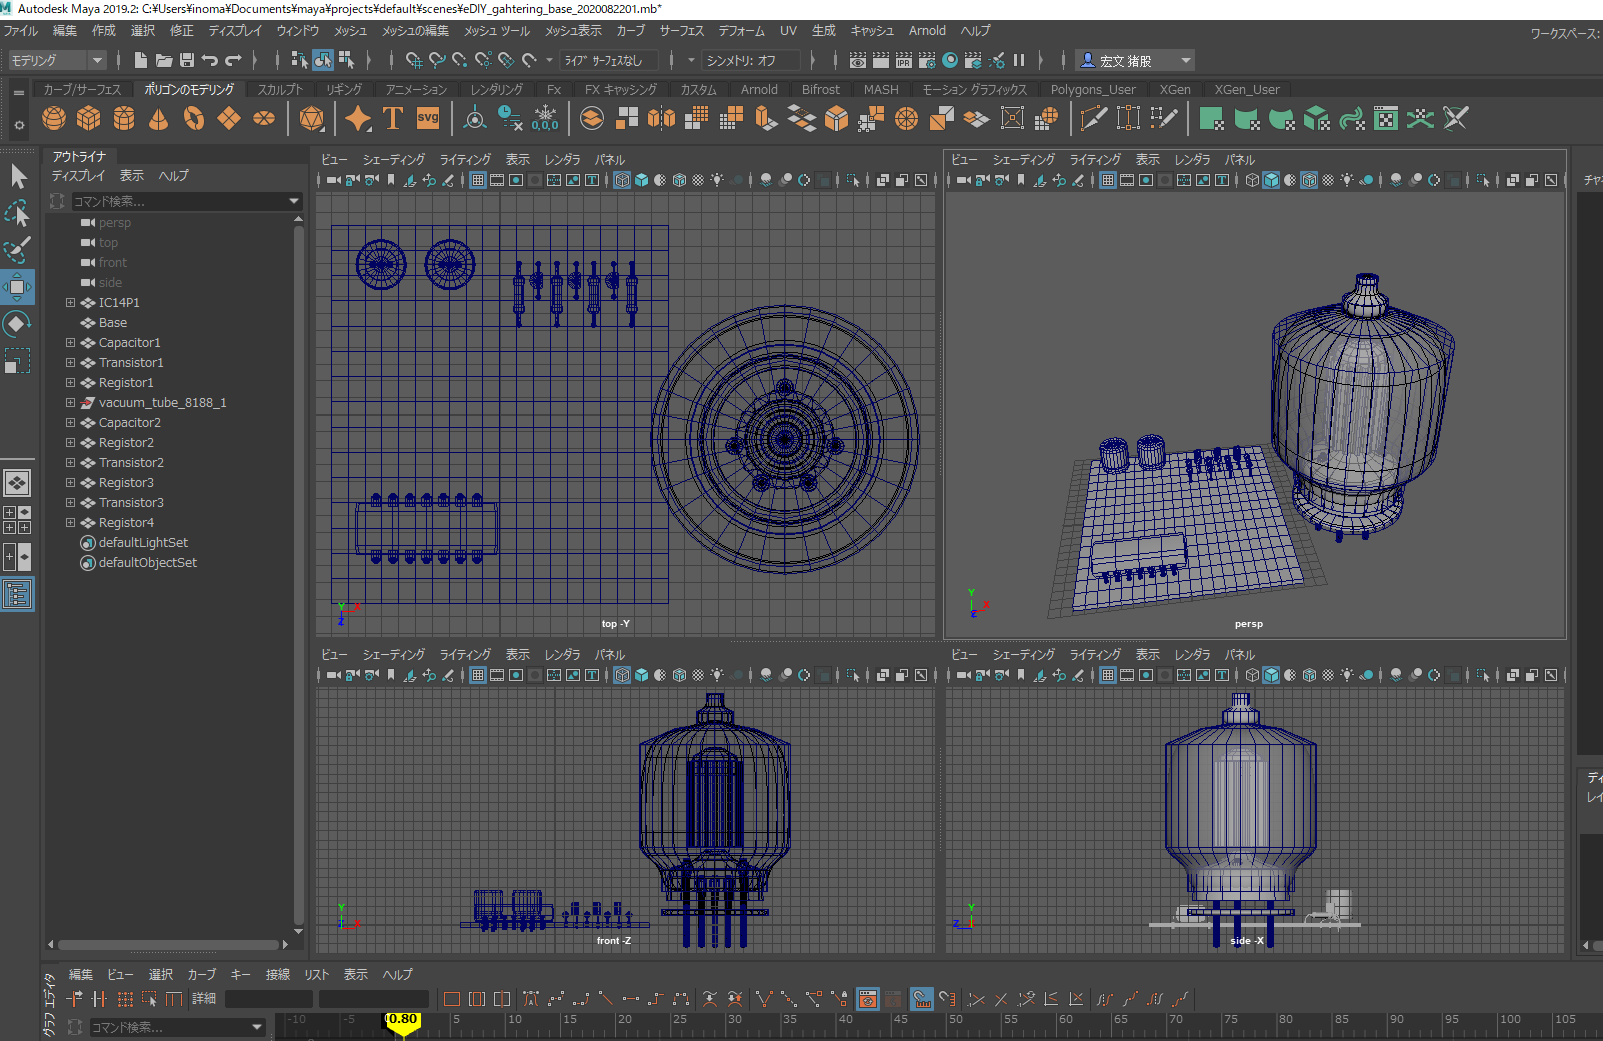
Task: Select the polygon Type text tool
Action: pos(393,119)
